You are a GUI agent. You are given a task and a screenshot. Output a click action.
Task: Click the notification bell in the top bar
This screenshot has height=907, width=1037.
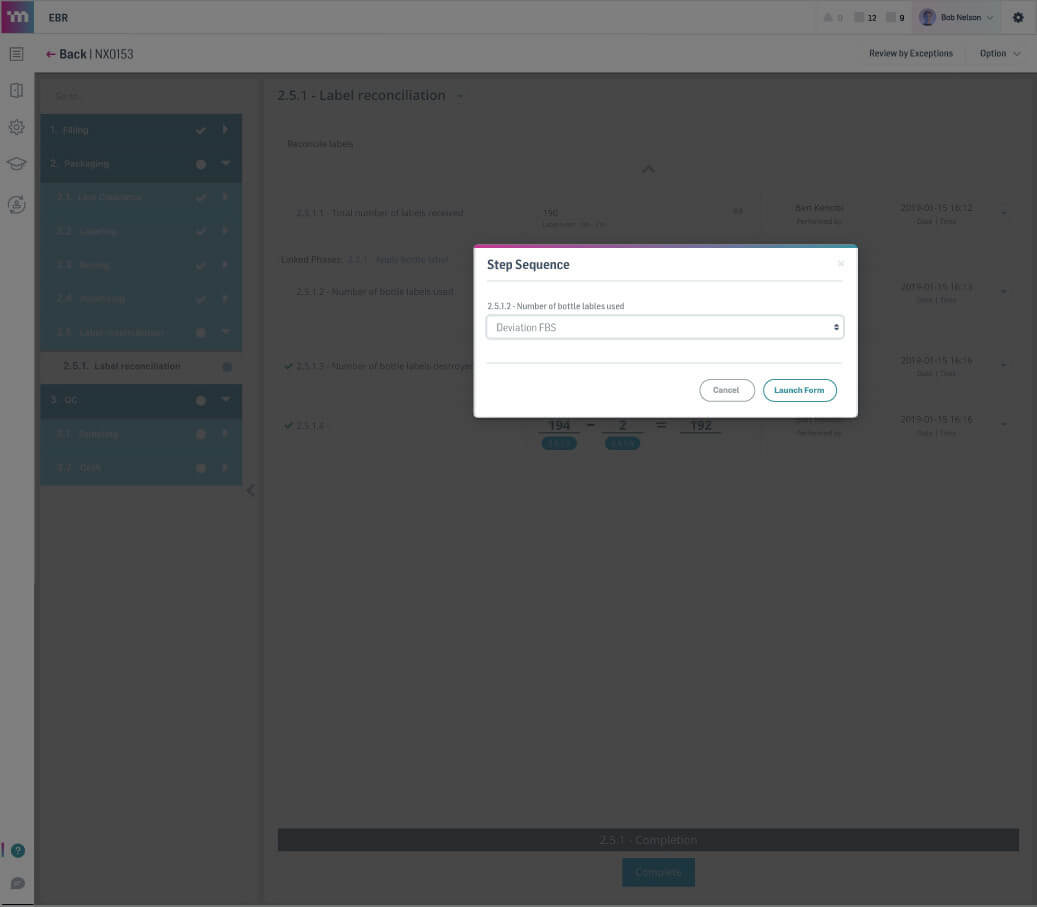pos(828,17)
